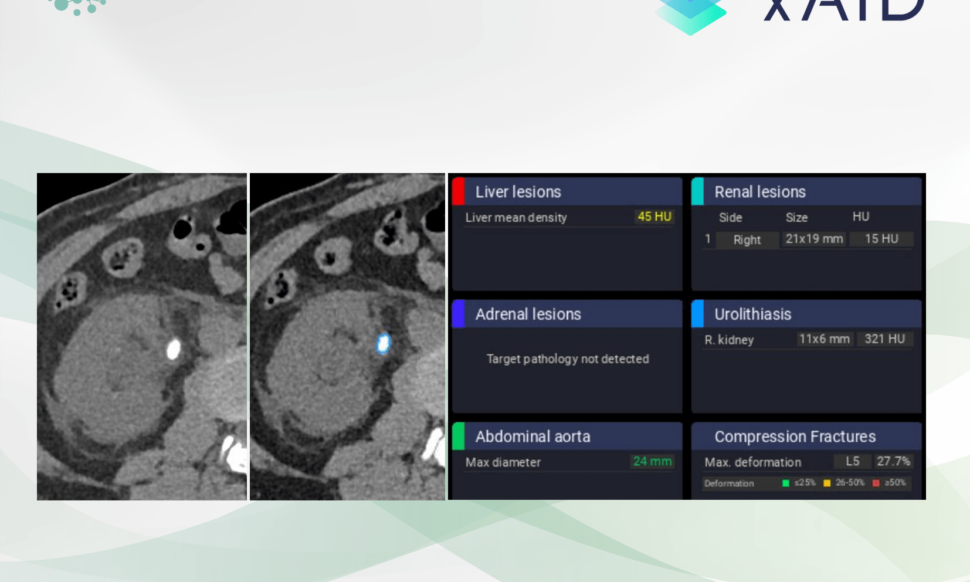The width and height of the screenshot is (970, 582).
Task: Click the 'Right' side cell
Action: [747, 240]
